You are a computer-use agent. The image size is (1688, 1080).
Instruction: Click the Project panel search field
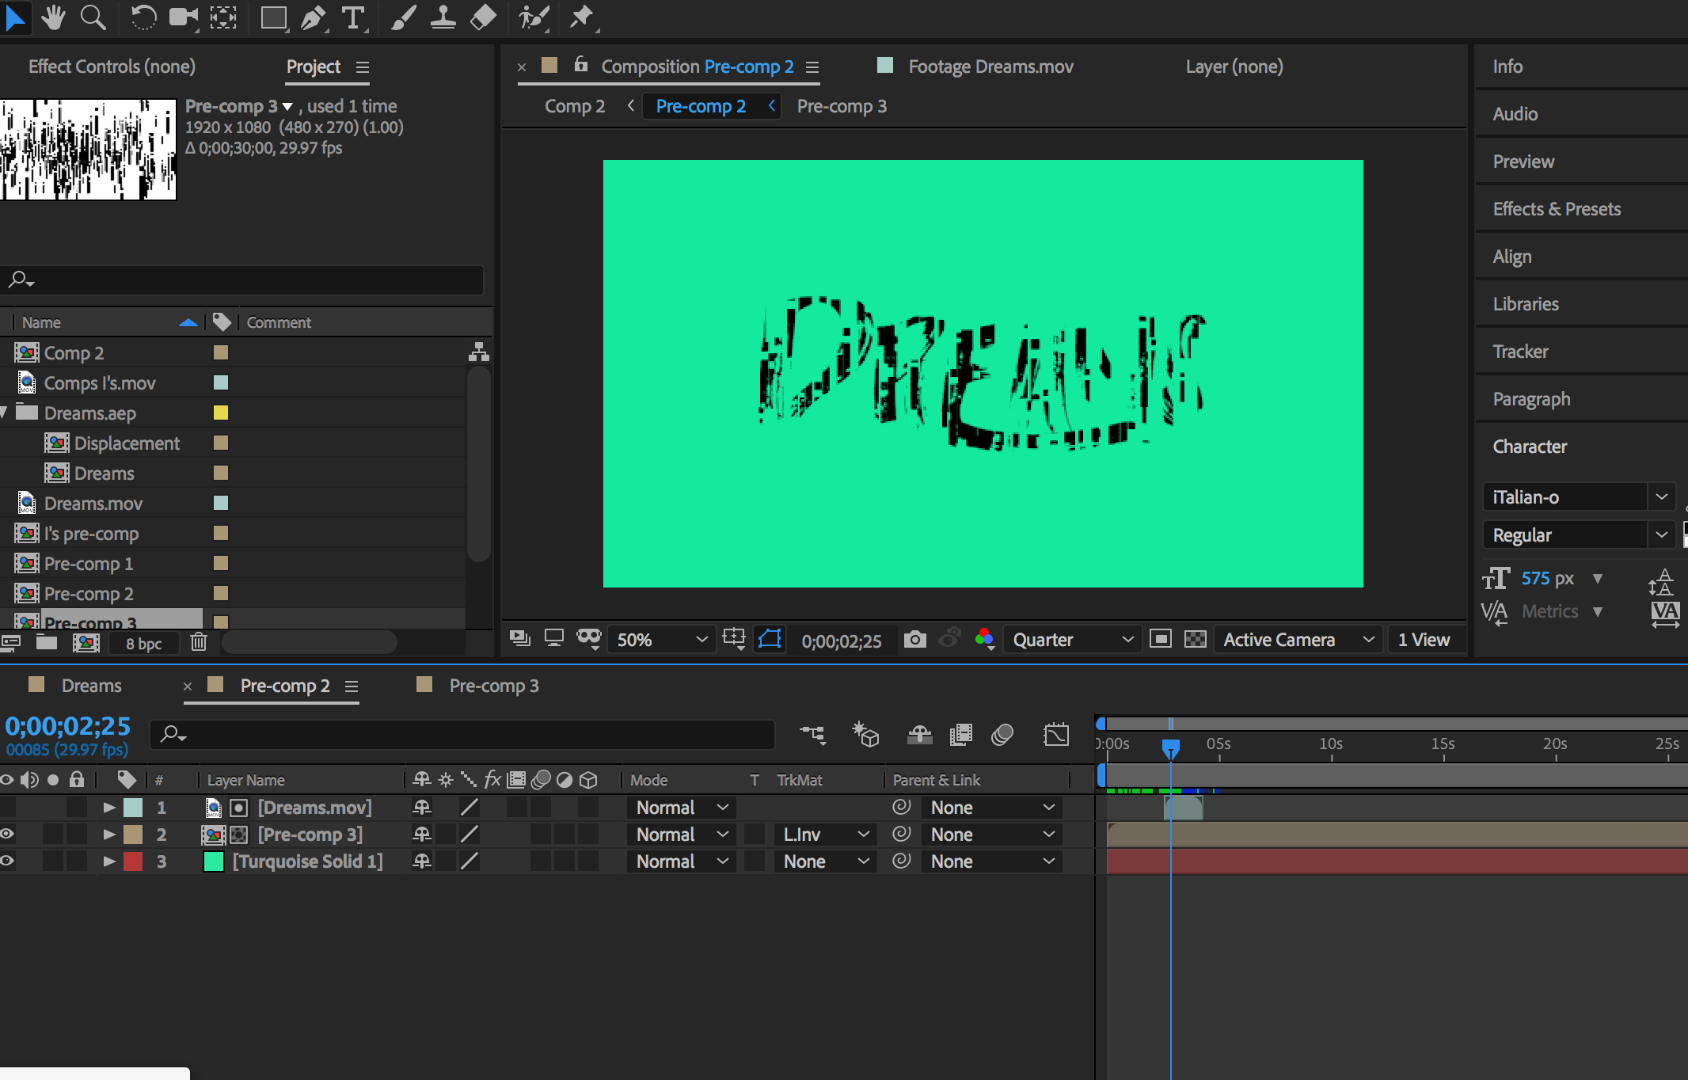point(242,280)
